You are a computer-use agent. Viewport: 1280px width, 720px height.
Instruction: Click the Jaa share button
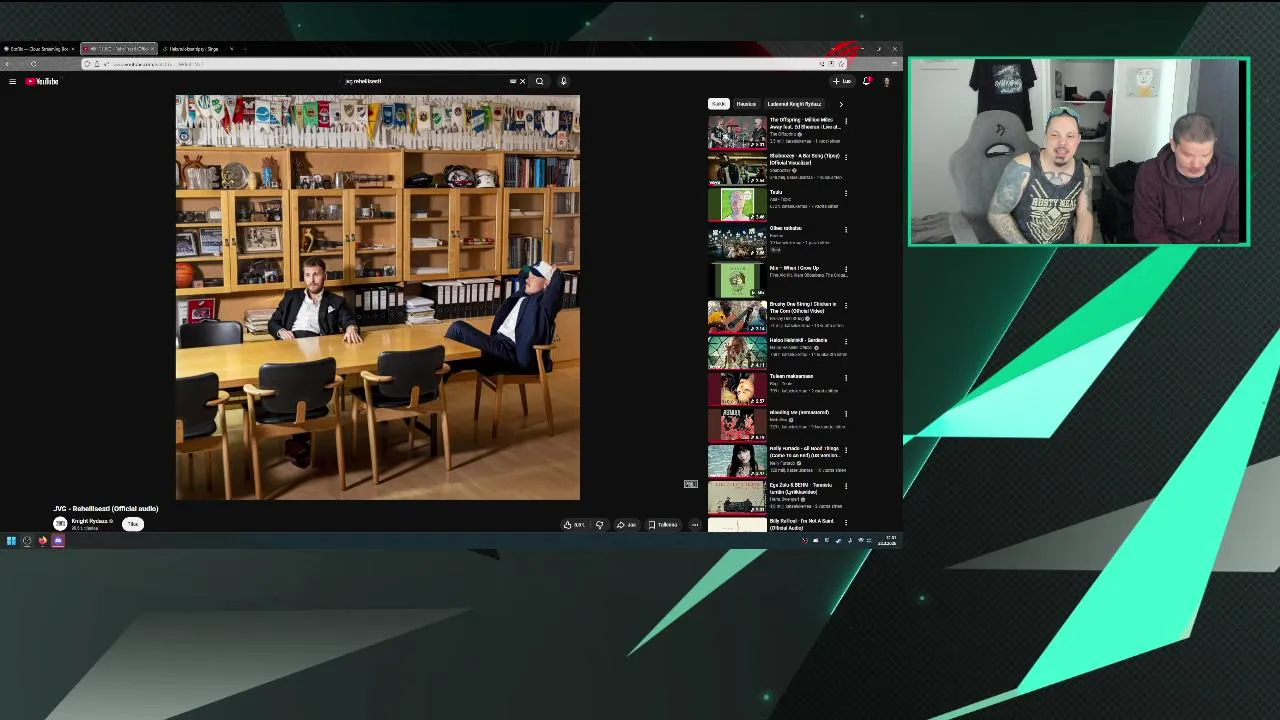click(626, 524)
